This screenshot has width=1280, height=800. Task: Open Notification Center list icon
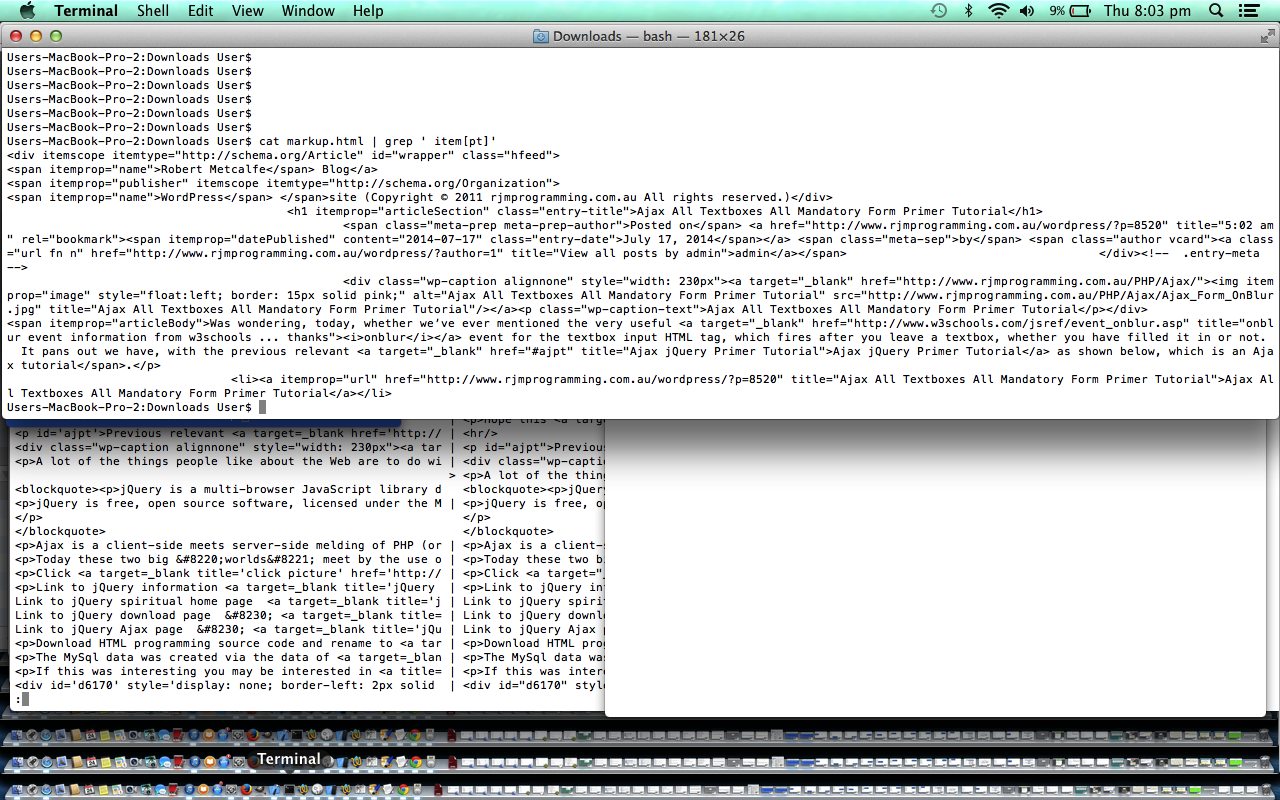[1250, 11]
